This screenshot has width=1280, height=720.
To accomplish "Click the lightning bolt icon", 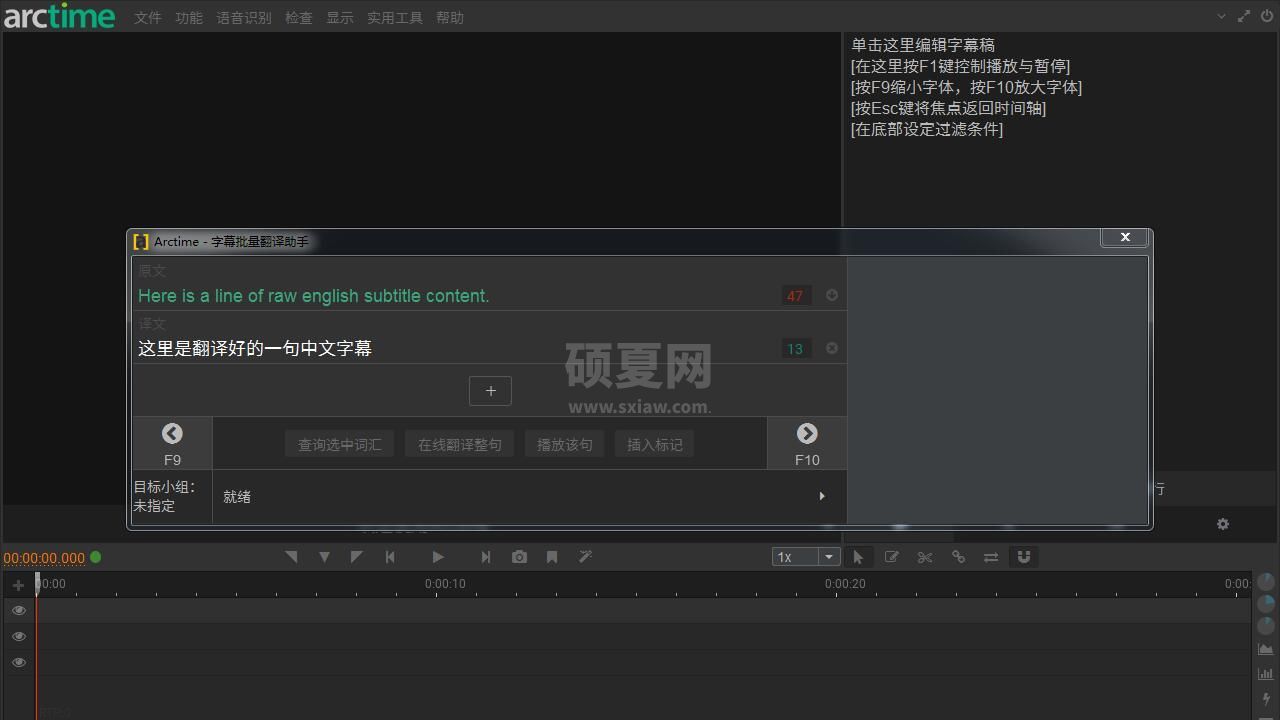I will [1266, 699].
